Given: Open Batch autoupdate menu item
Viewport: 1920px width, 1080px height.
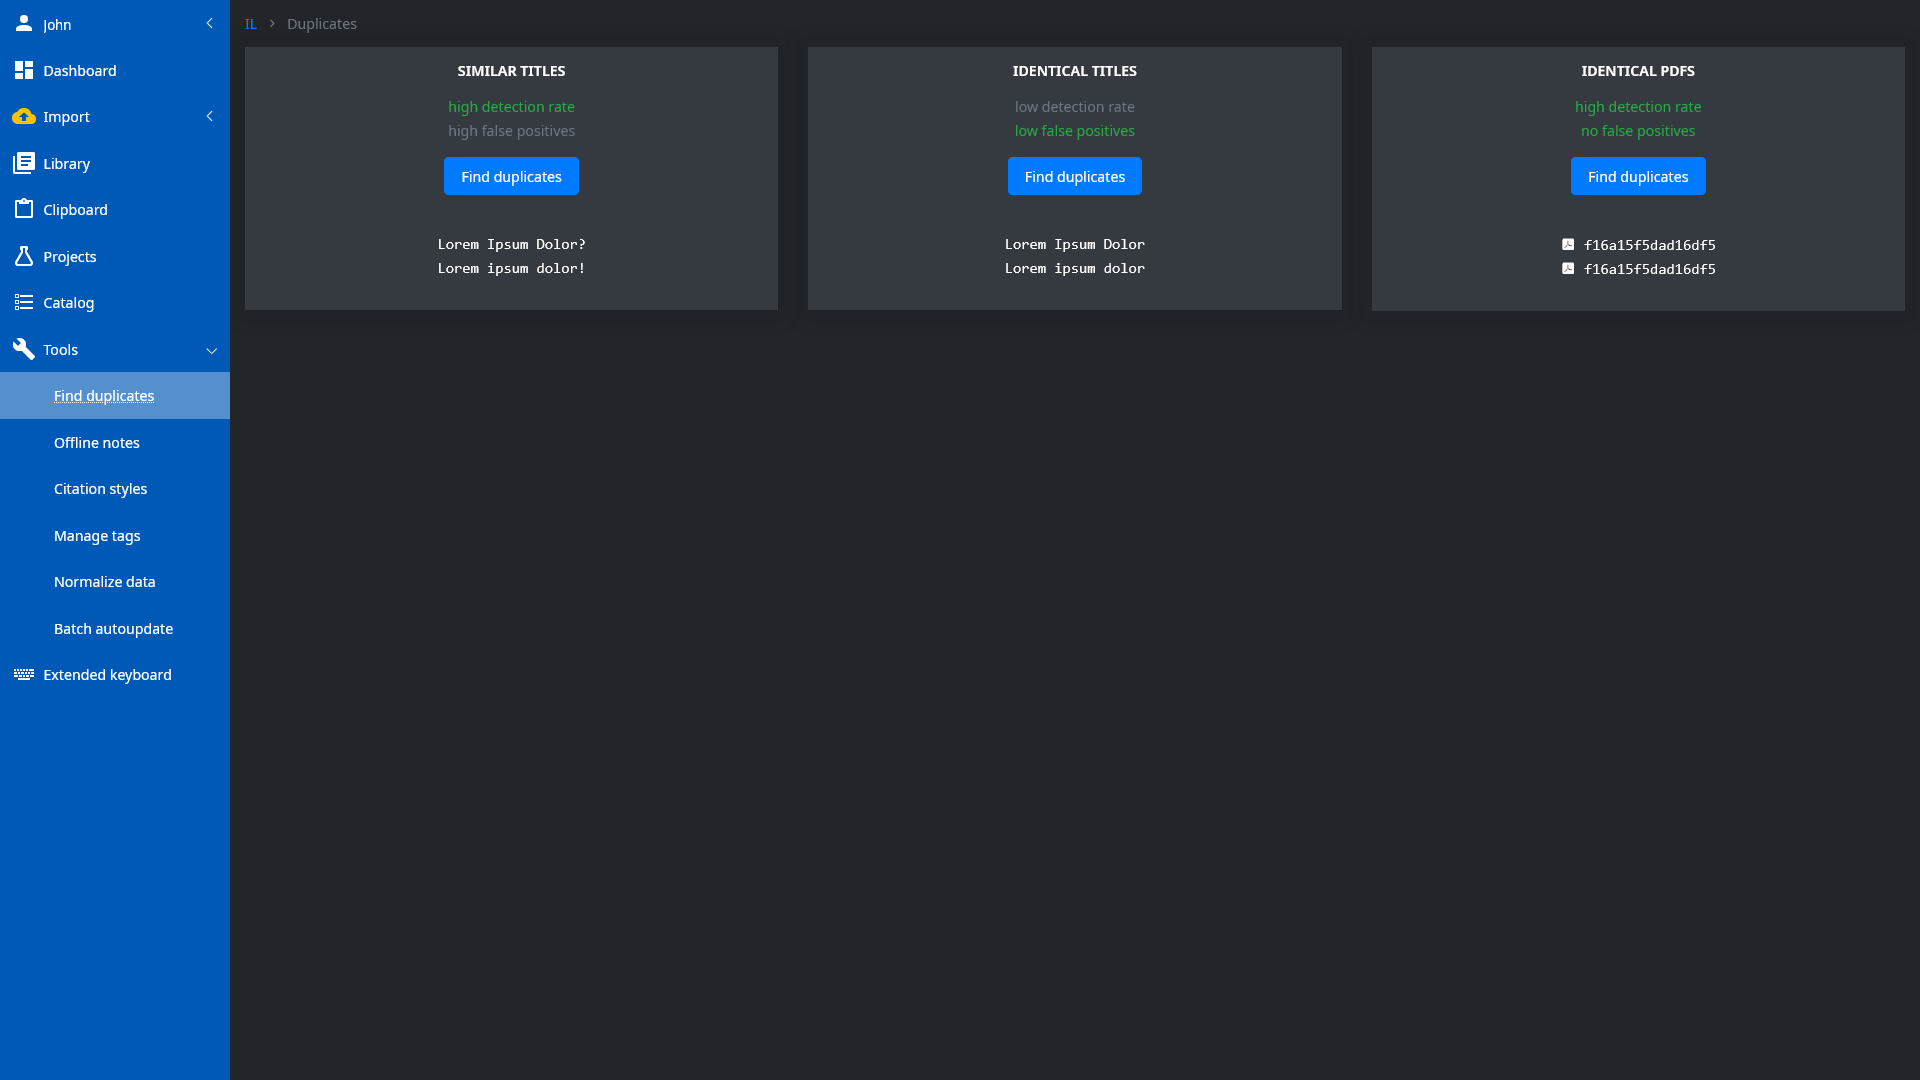Looking at the screenshot, I should click(x=115, y=628).
